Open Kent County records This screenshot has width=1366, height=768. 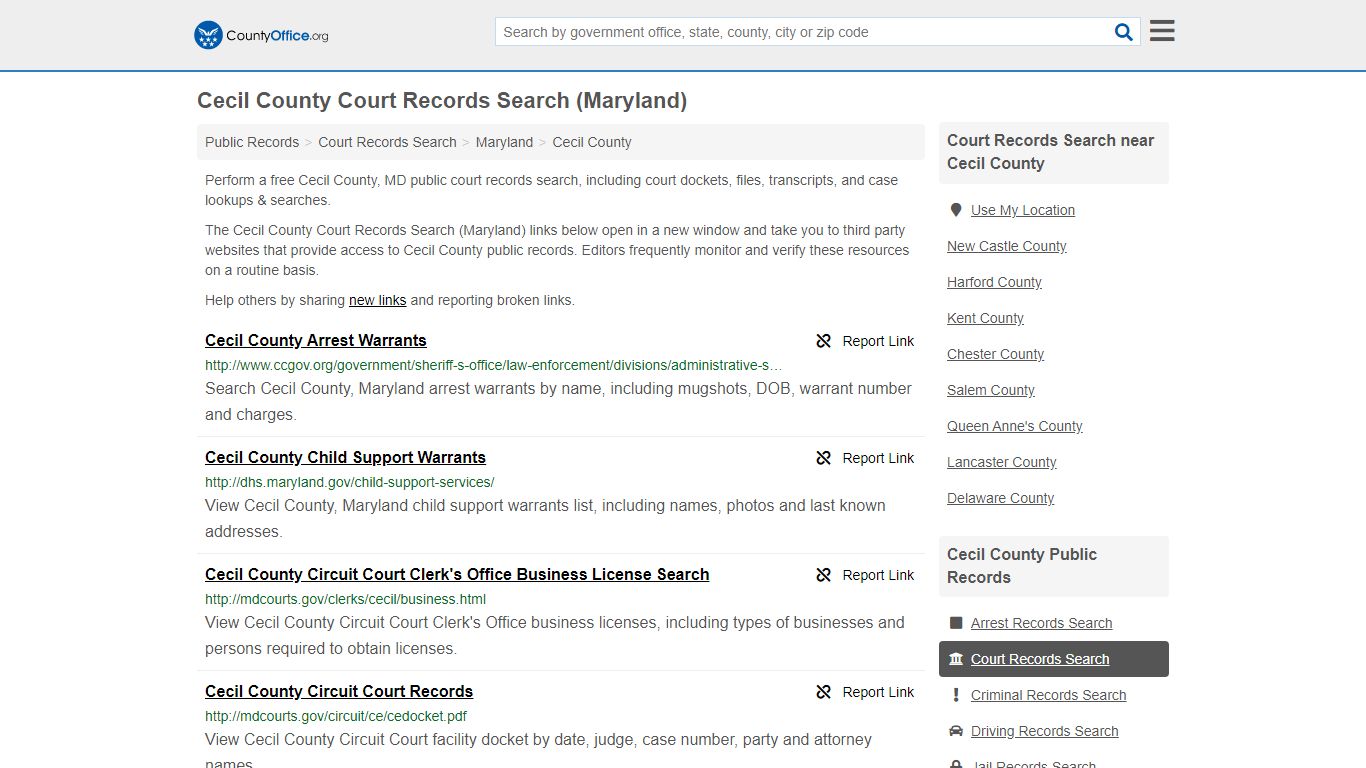(x=985, y=318)
